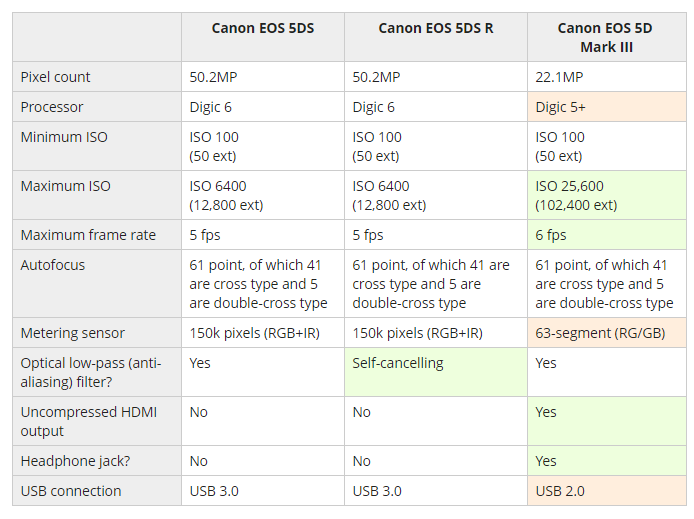Screen dimensions: 694x519
Task: Click the 6 fps cell
Action: [607, 235]
